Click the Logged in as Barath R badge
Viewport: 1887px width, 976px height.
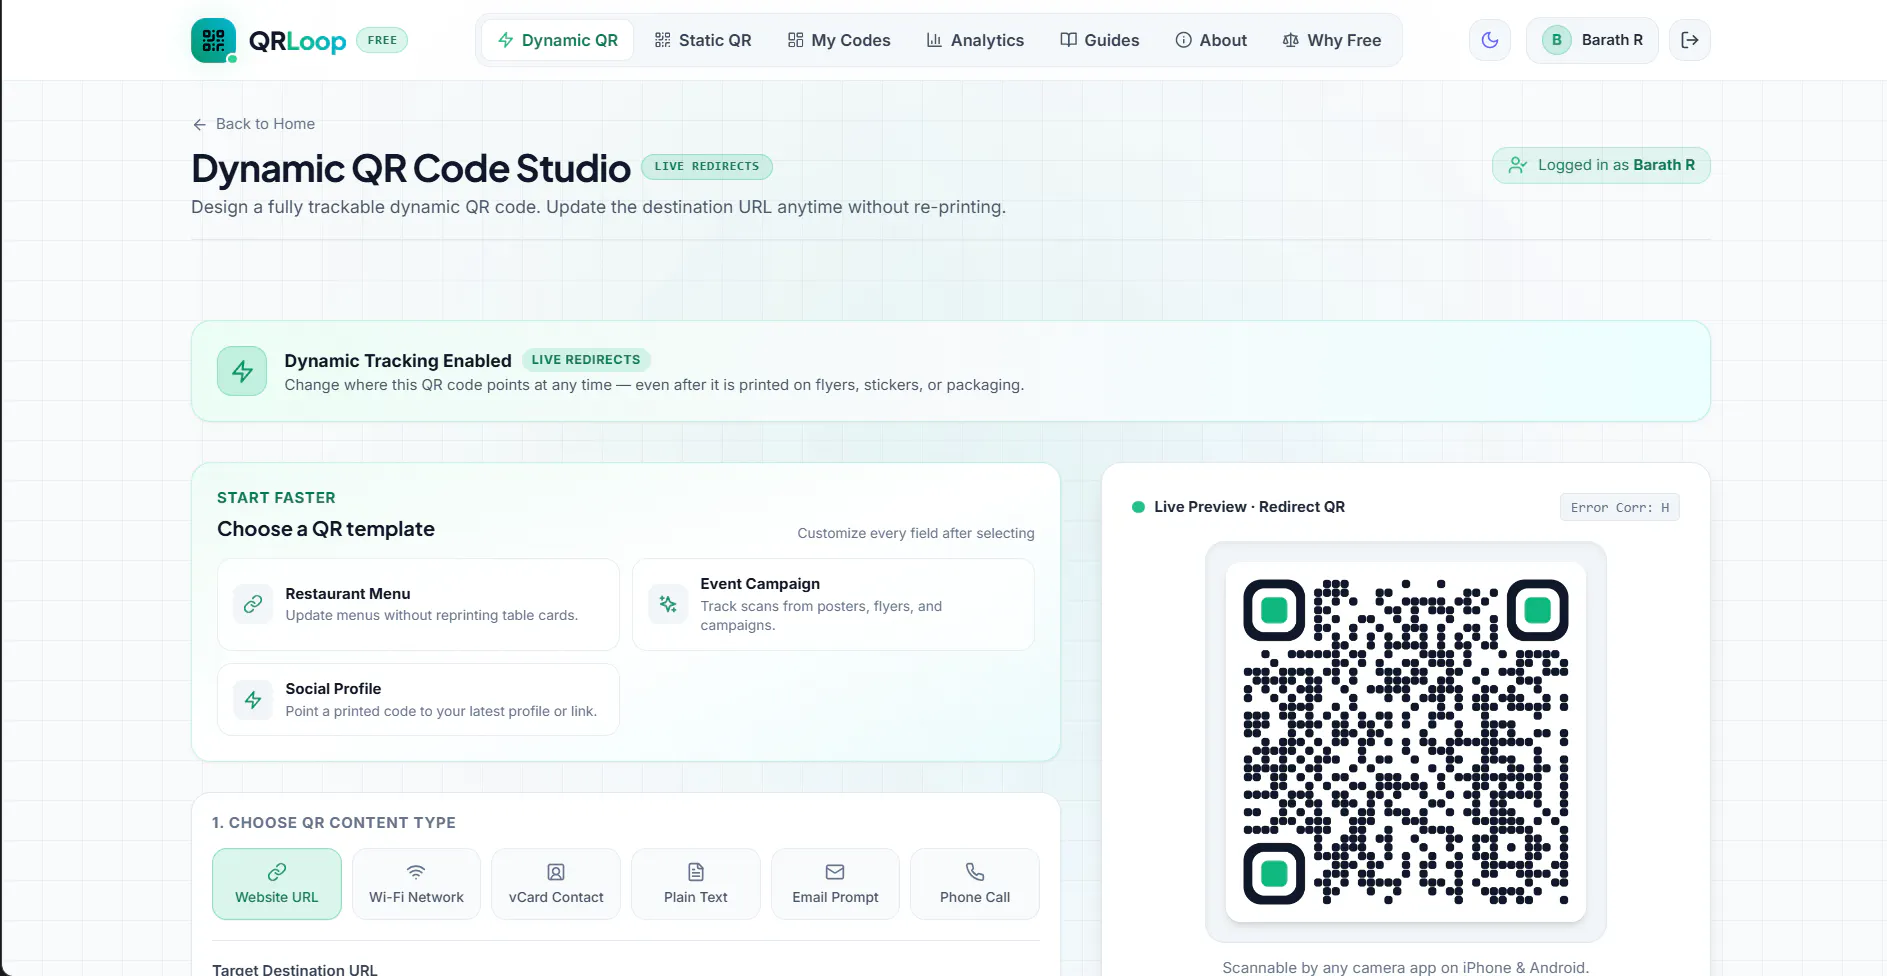(1601, 165)
